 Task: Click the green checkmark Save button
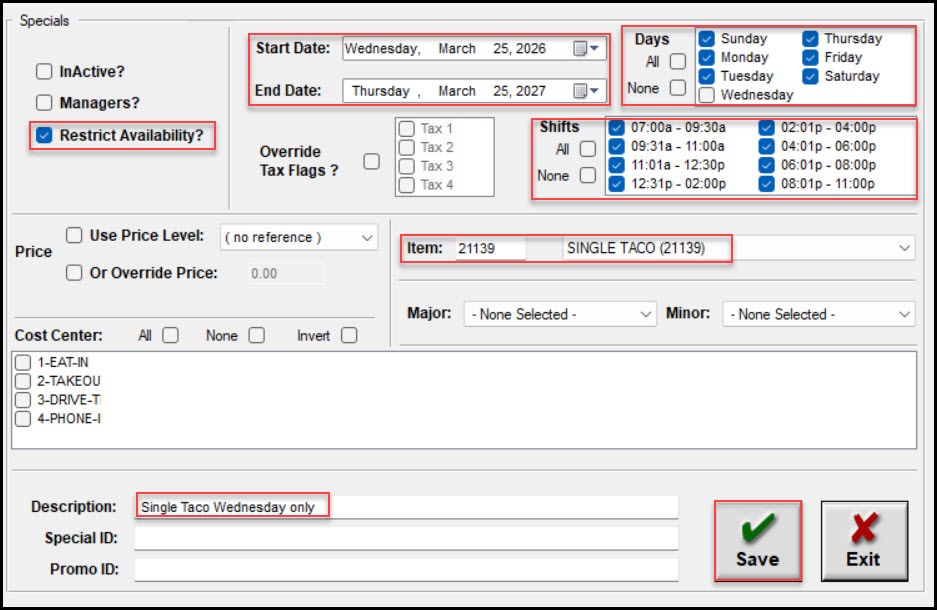click(x=757, y=541)
